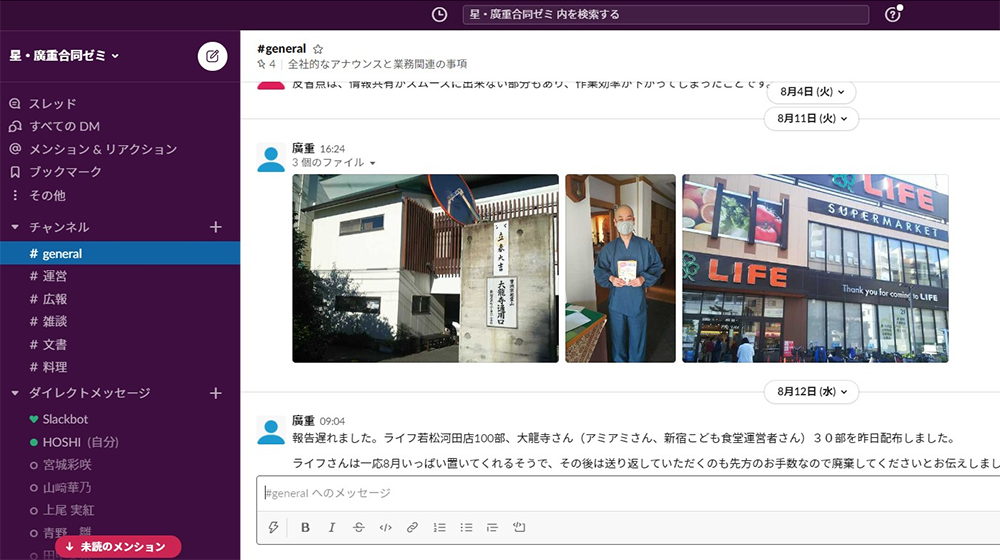Screen dimensions: 1000x560
Task: Open workspace menu 星・廣重合同ゼミ
Action: (64, 55)
